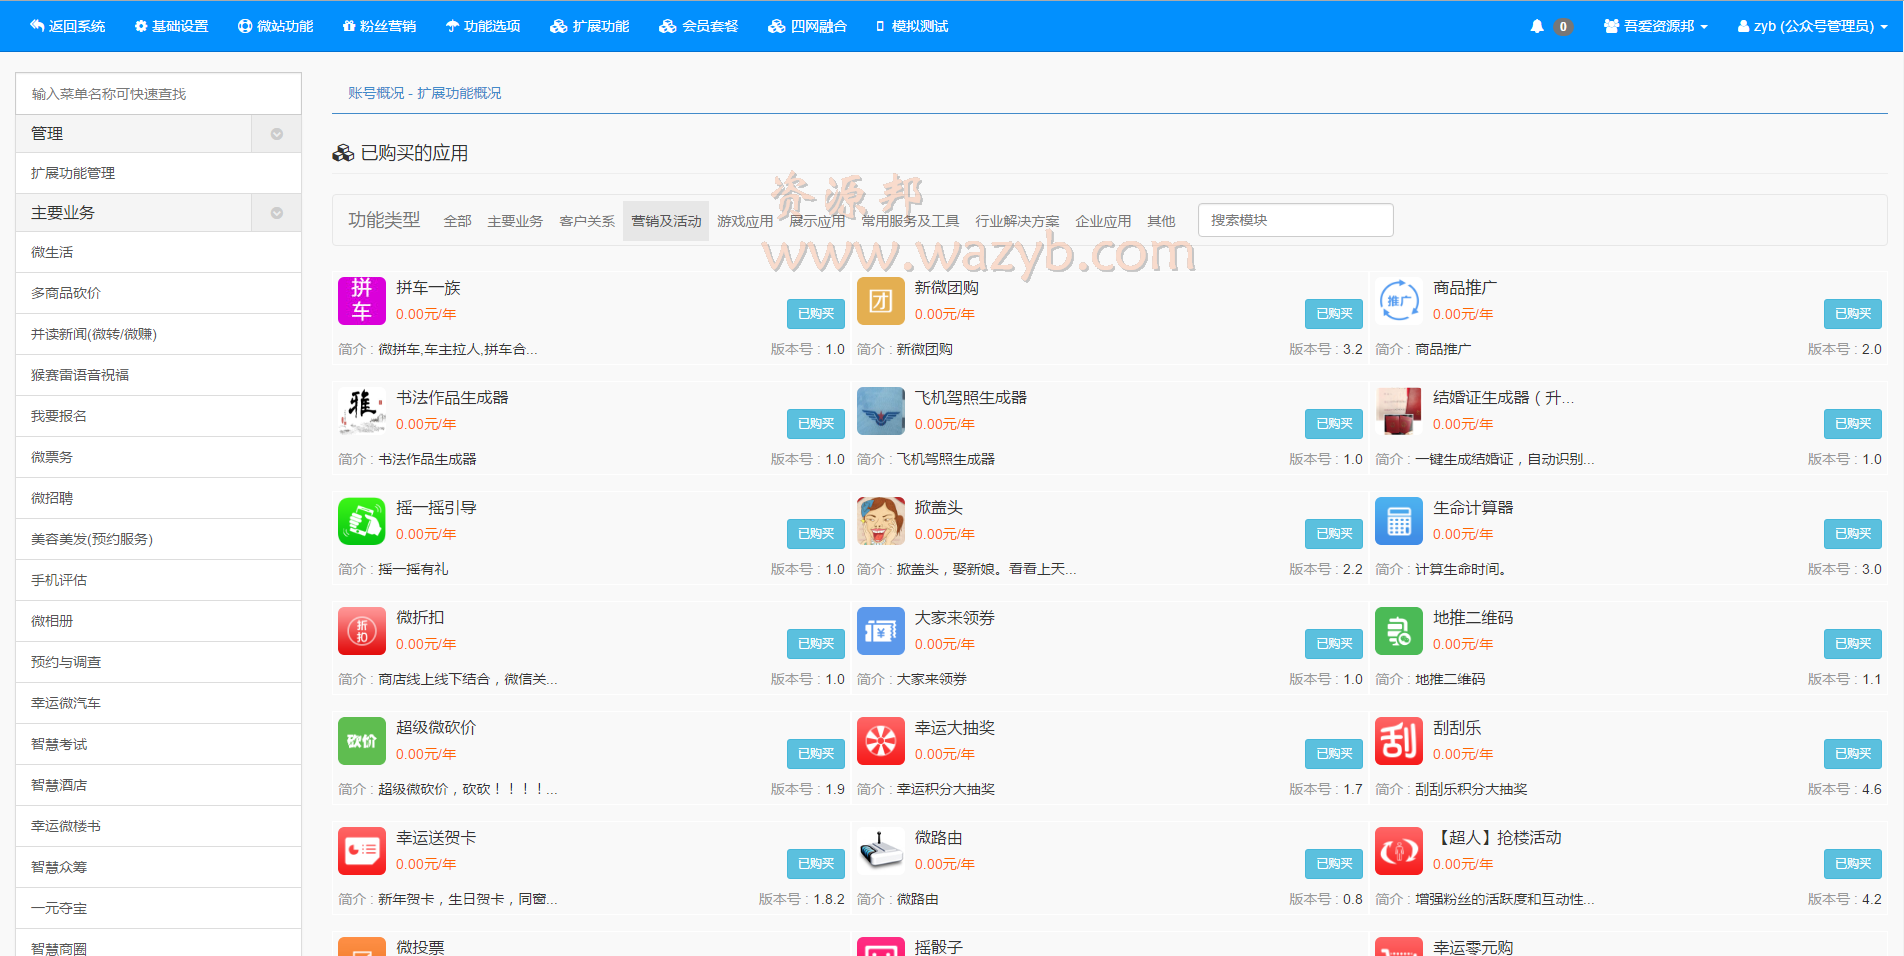Select the 营销及活动 filter tab
The image size is (1904, 956).
[x=666, y=221]
